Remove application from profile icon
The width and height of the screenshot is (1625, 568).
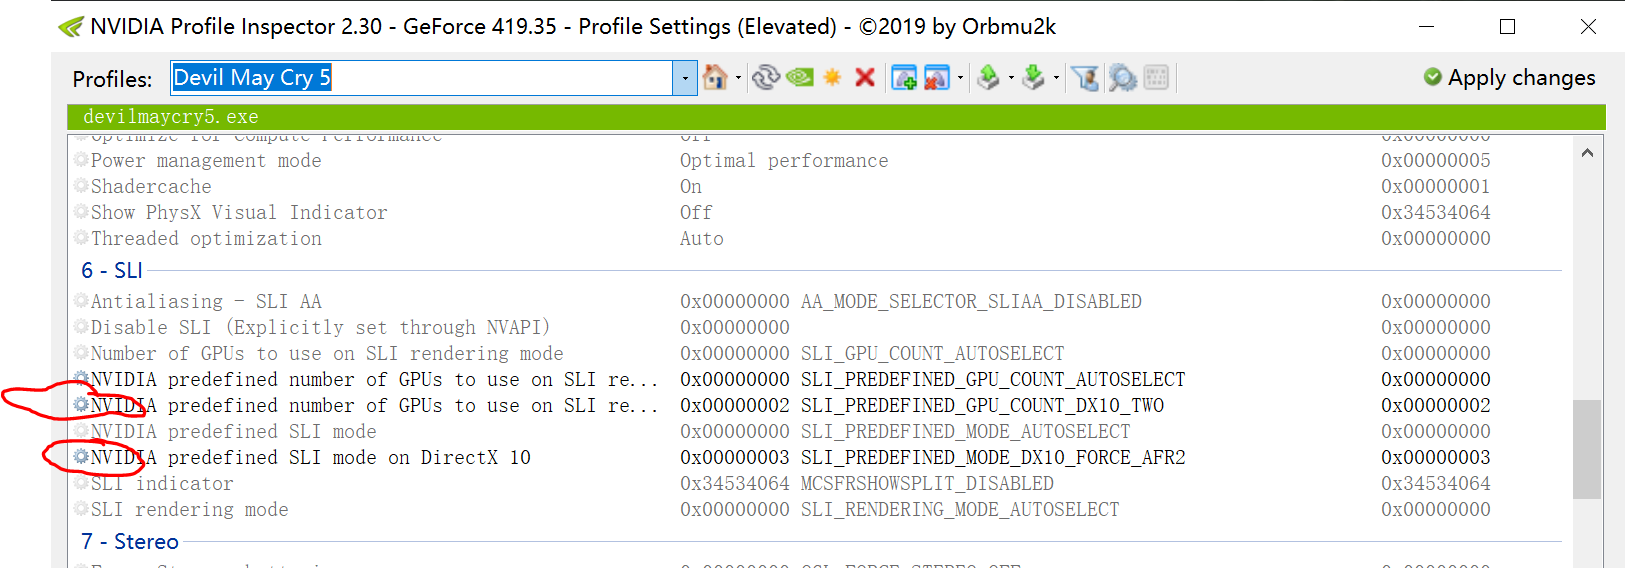[937, 77]
